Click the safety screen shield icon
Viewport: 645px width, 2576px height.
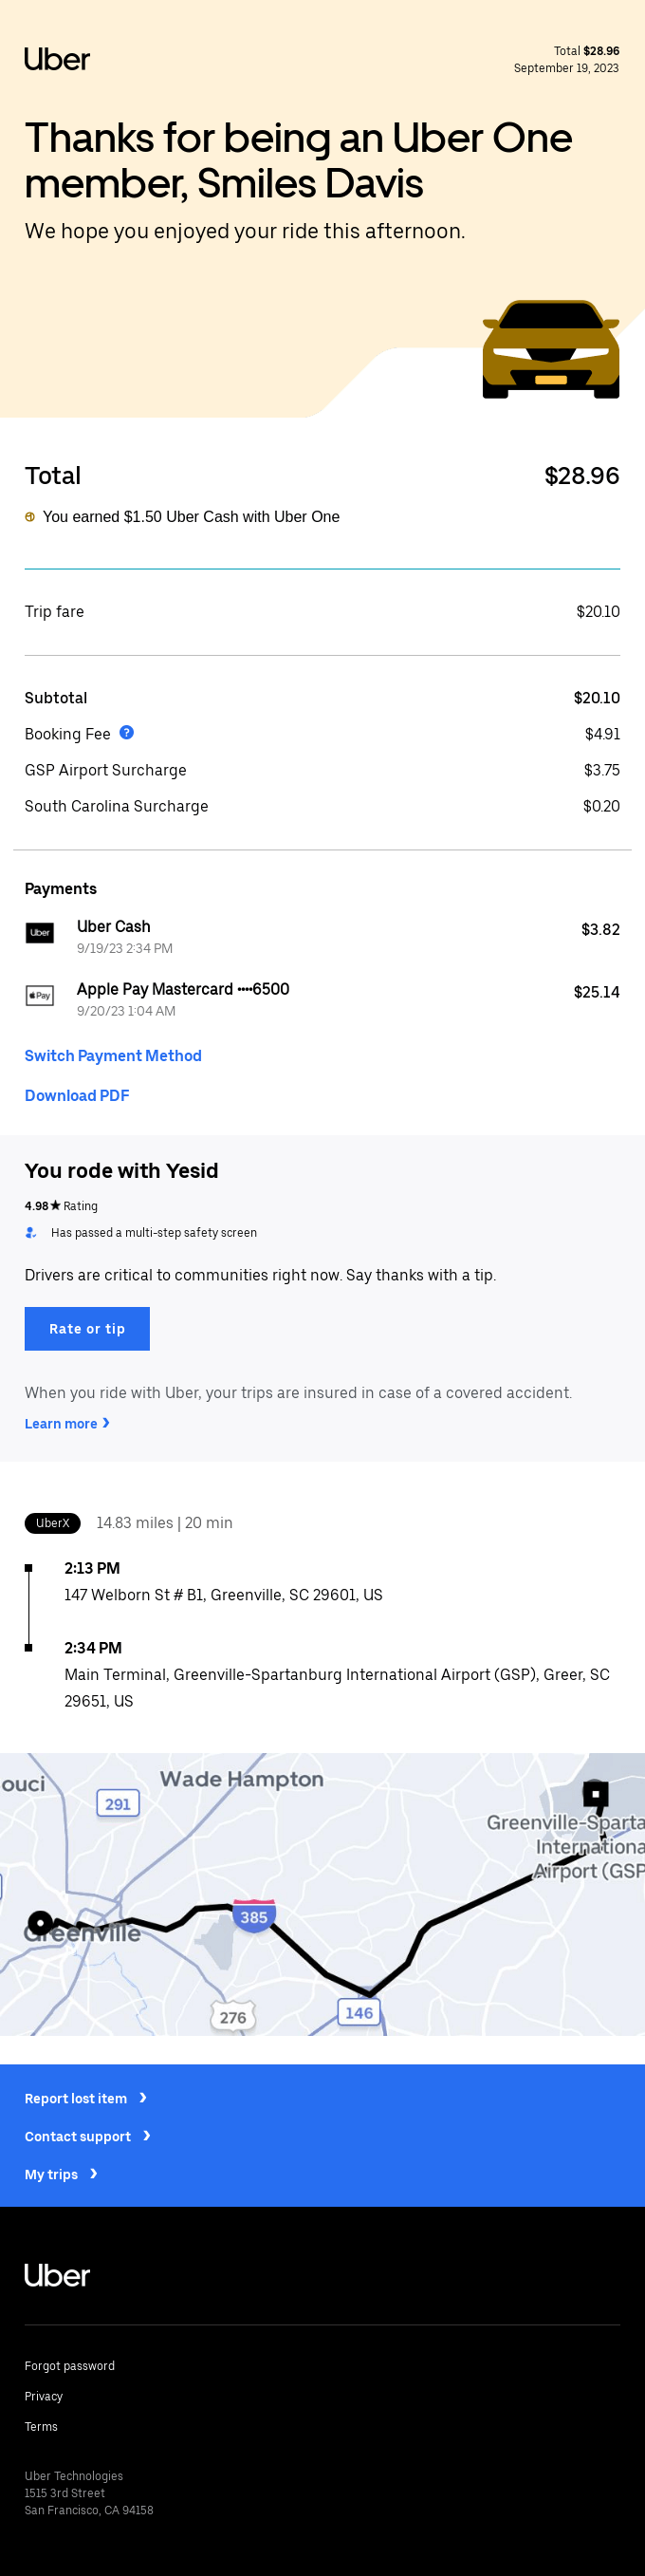31,1233
